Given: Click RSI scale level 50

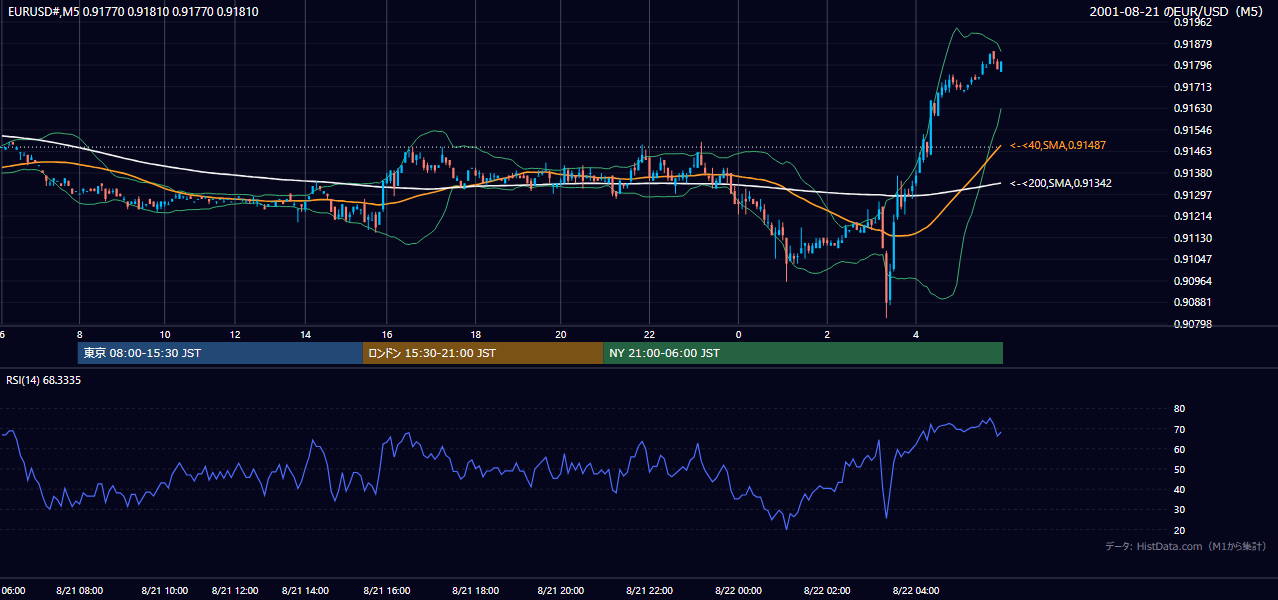Looking at the screenshot, I should [x=1180, y=469].
